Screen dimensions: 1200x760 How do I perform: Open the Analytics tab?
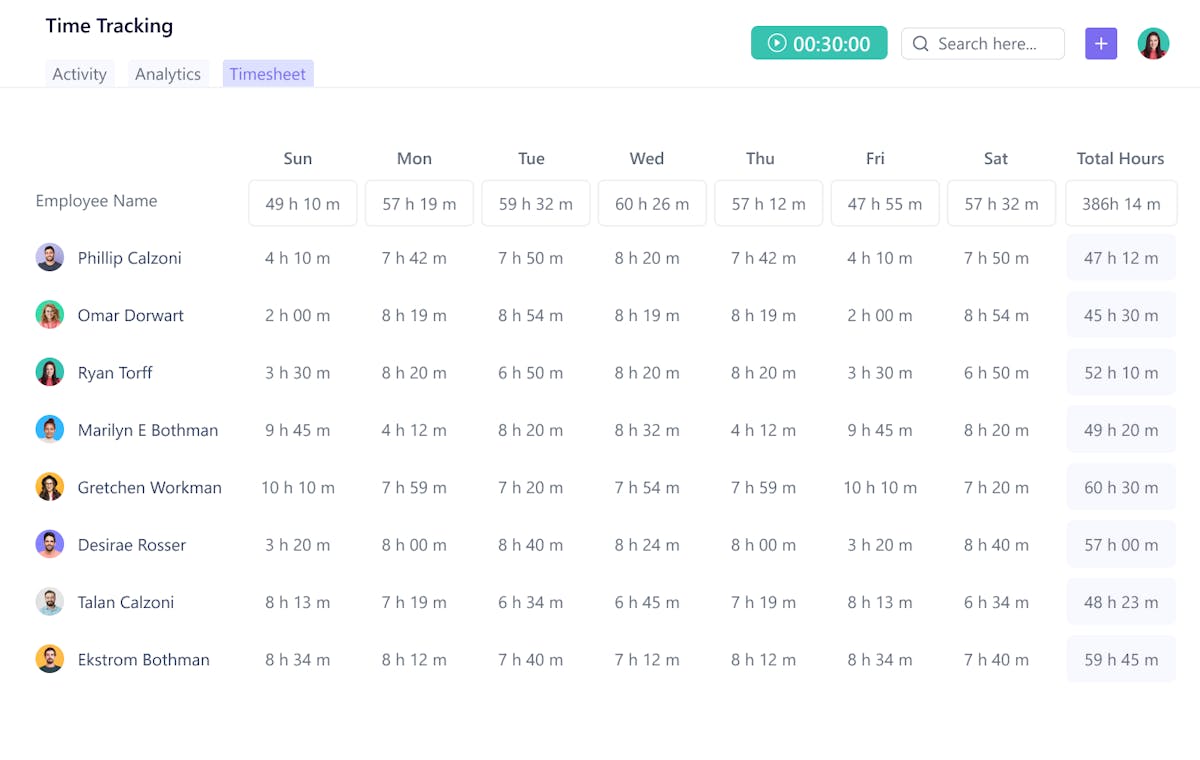pos(168,73)
